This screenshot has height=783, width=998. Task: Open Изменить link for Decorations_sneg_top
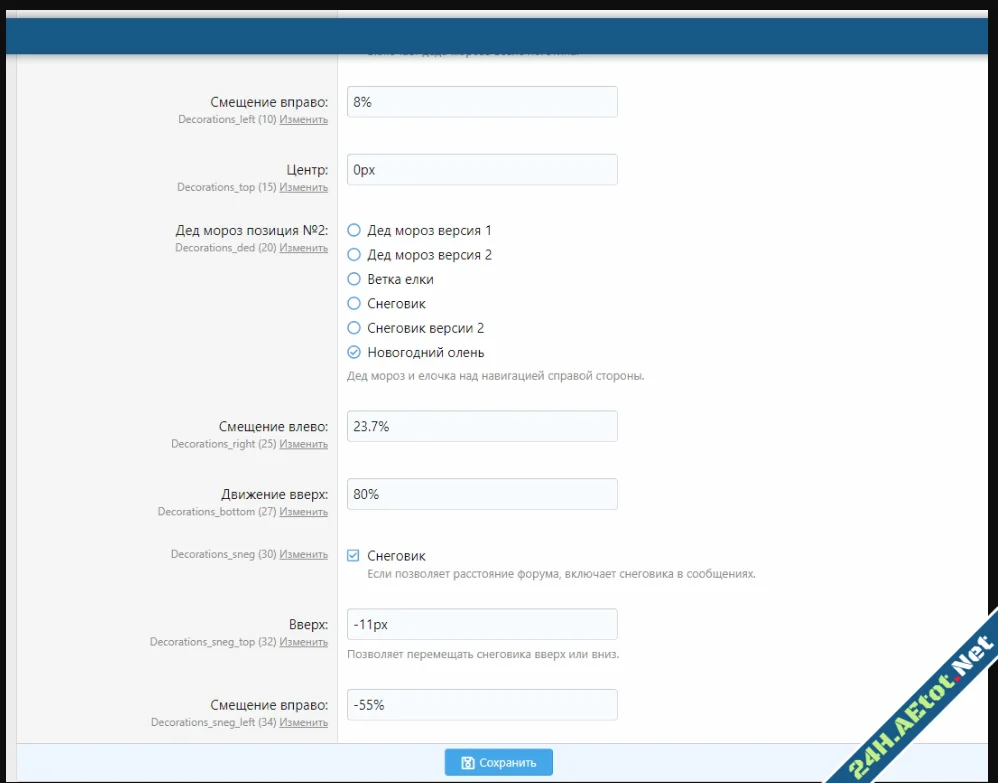click(x=303, y=642)
